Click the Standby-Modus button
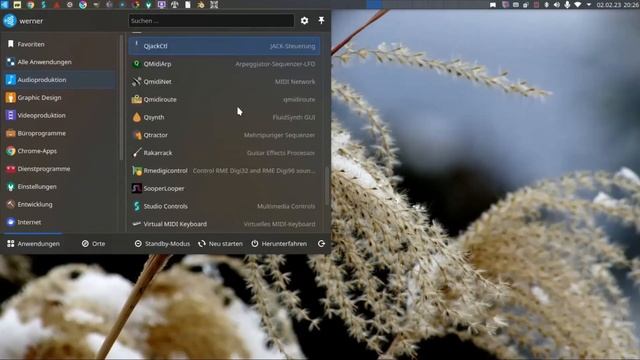This screenshot has width=640, height=360. (162, 244)
